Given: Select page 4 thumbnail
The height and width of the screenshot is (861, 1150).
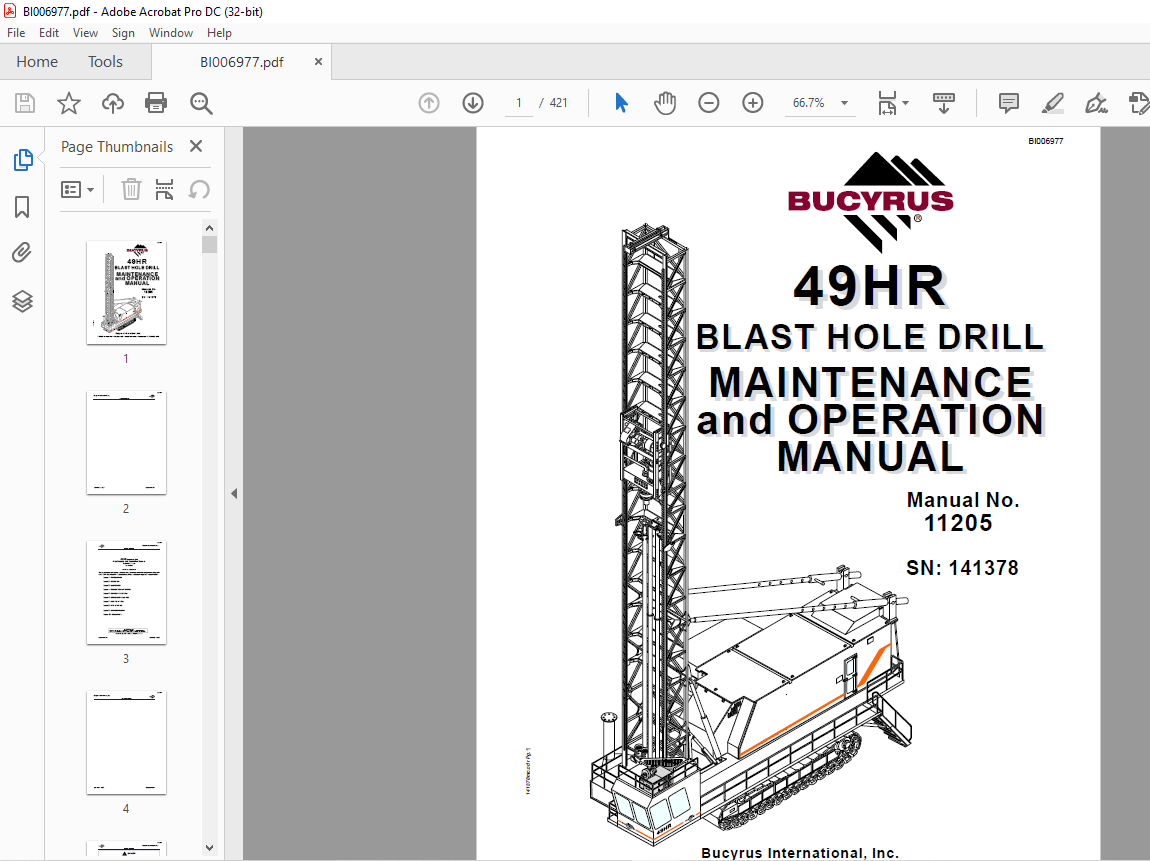Looking at the screenshot, I should click(126, 742).
